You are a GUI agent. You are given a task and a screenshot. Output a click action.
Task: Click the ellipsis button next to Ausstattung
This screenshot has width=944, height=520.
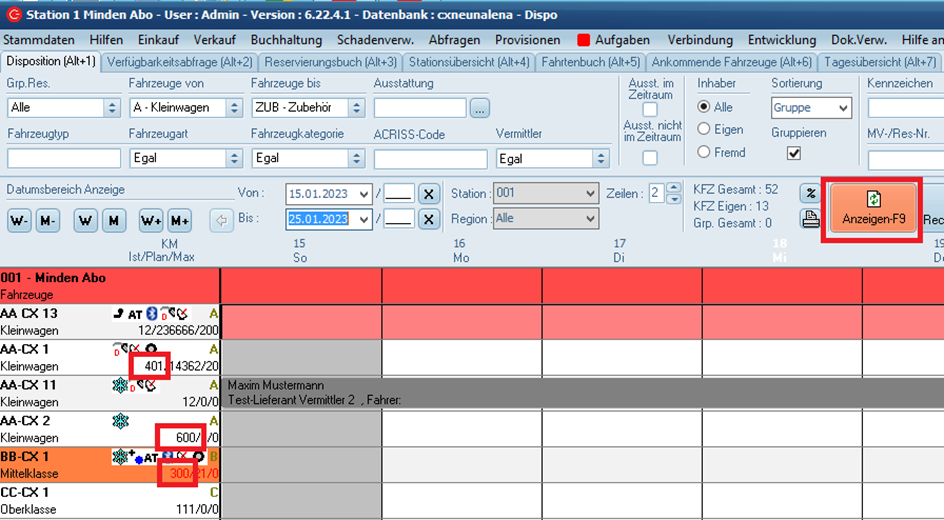[480, 107]
